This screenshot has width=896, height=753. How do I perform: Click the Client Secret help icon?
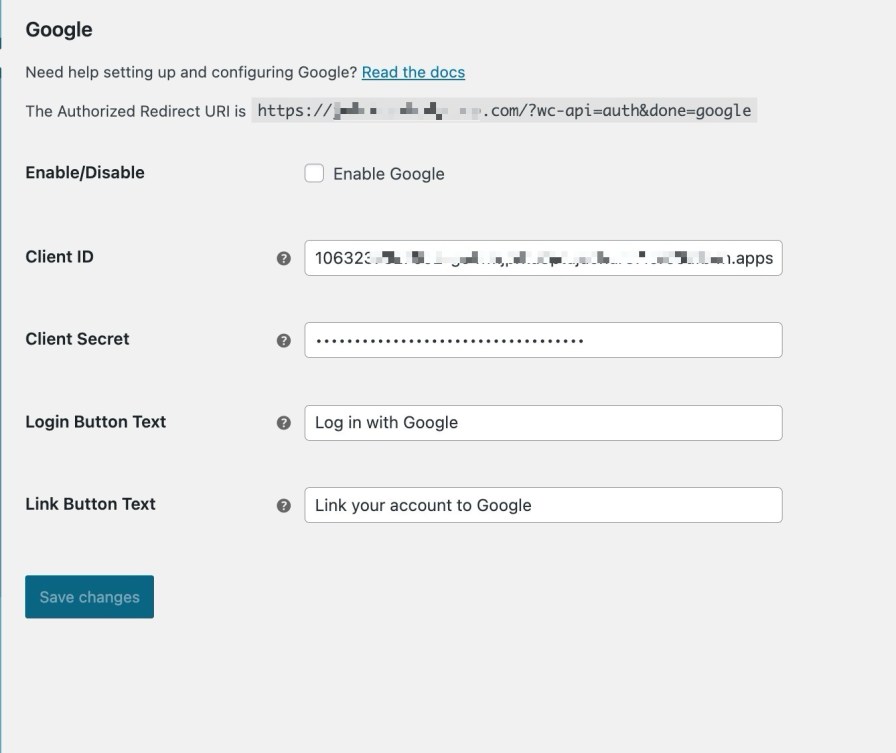pos(284,340)
